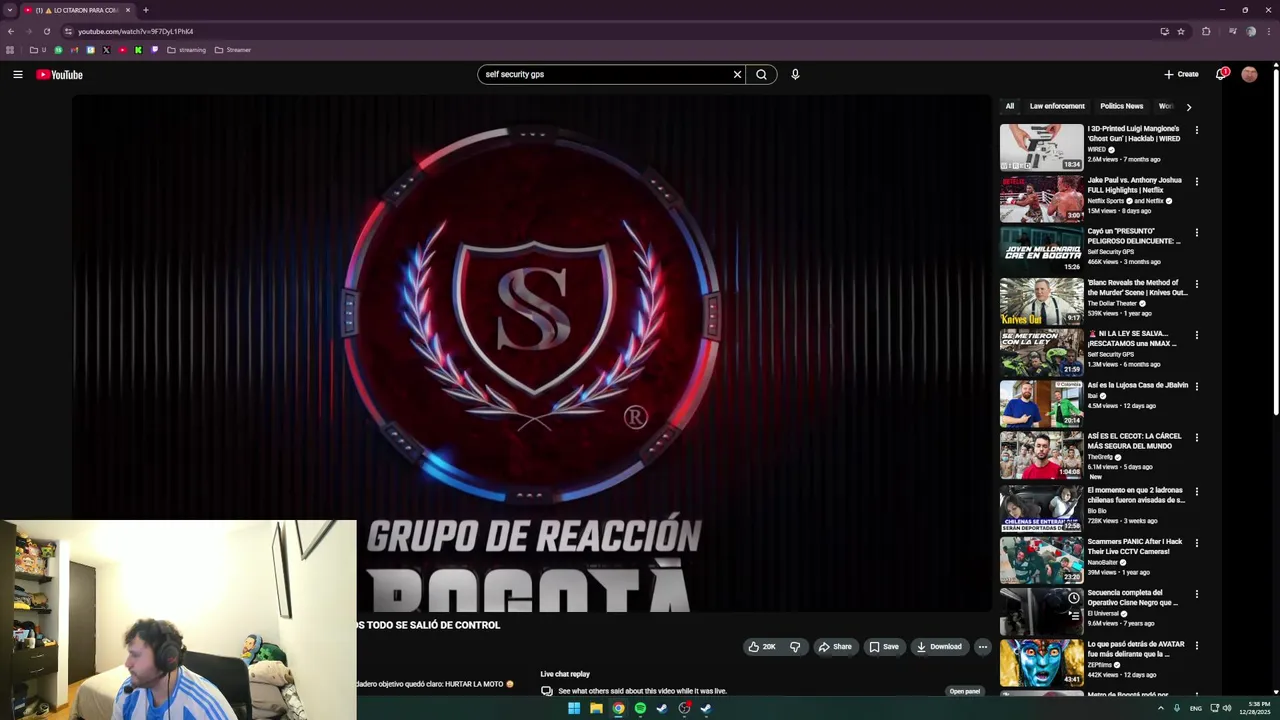Open the AVATAR ZEPfilms video title
This screenshot has width=1280, height=720.
pyautogui.click(x=1135, y=649)
